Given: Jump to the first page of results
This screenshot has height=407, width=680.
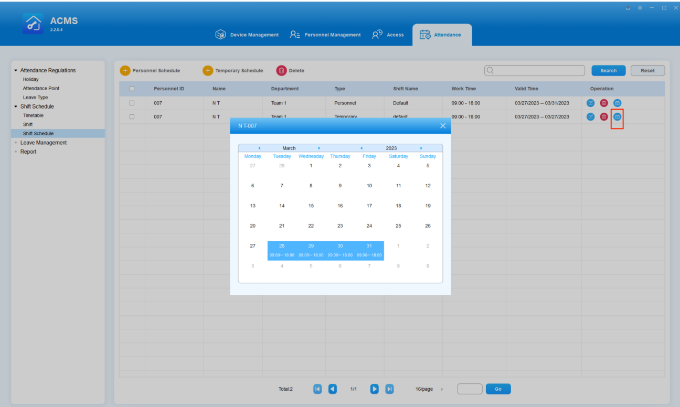Looking at the screenshot, I should [x=318, y=388].
